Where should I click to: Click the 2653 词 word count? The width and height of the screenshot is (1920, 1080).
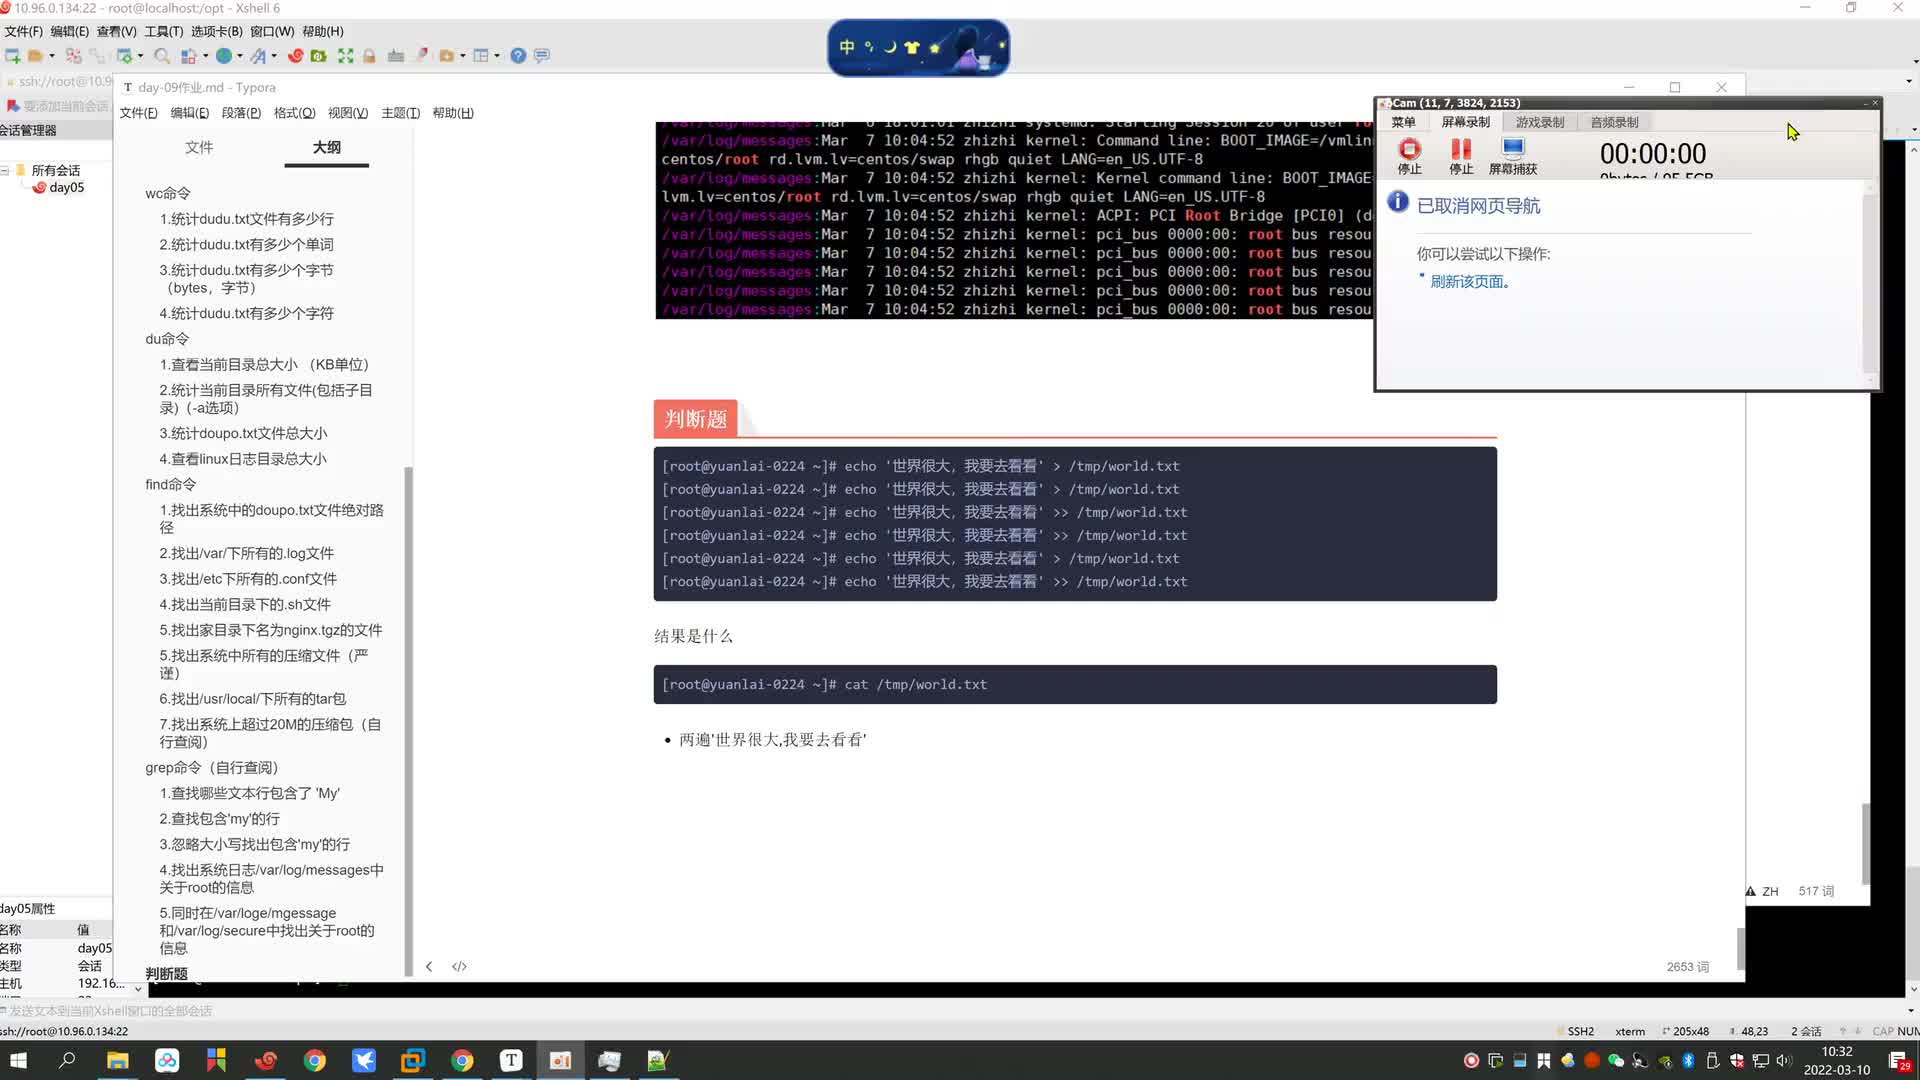(1688, 967)
